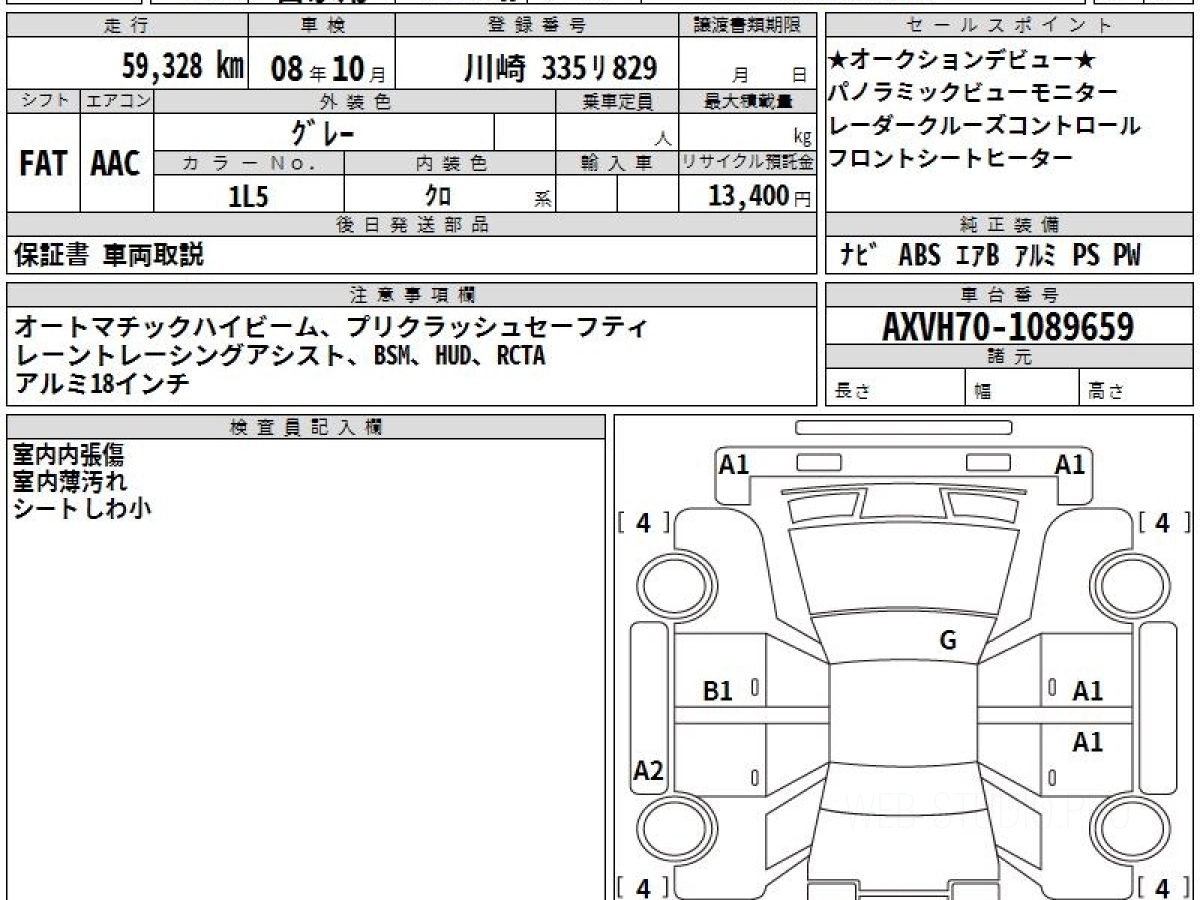Viewport: 1200px width, 900px height.
Task: Click the 輸入車 header
Action: [x=617, y=163]
